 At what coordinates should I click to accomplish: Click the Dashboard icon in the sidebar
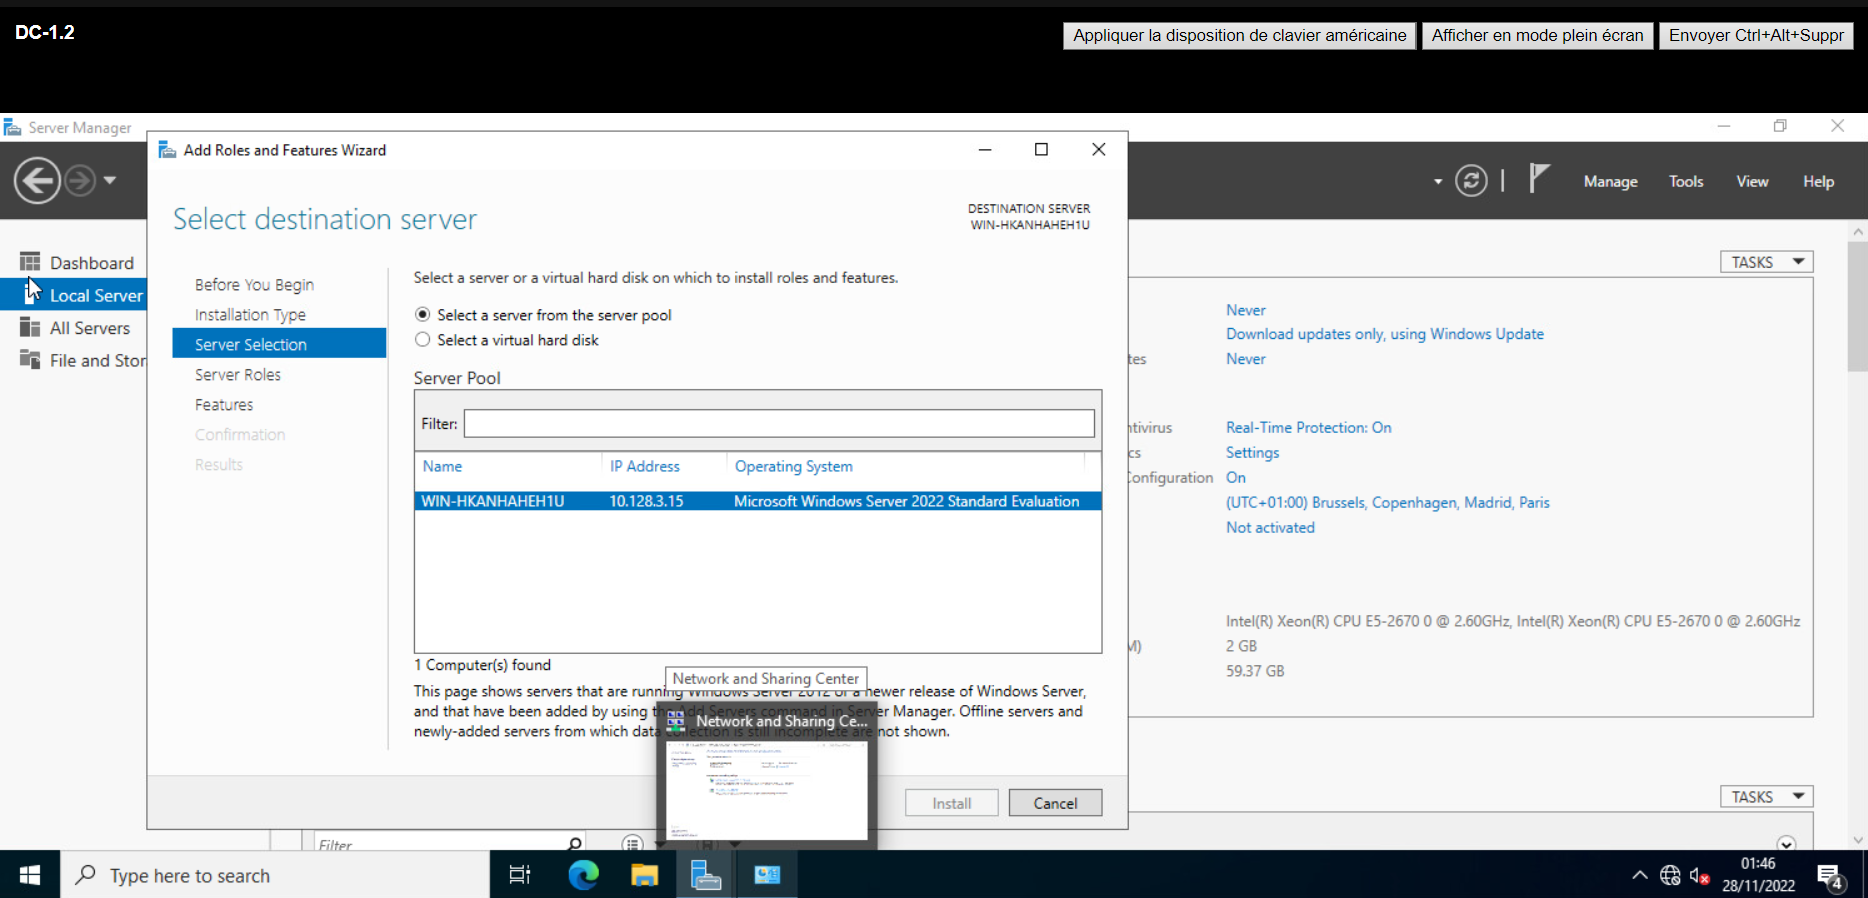(30, 262)
